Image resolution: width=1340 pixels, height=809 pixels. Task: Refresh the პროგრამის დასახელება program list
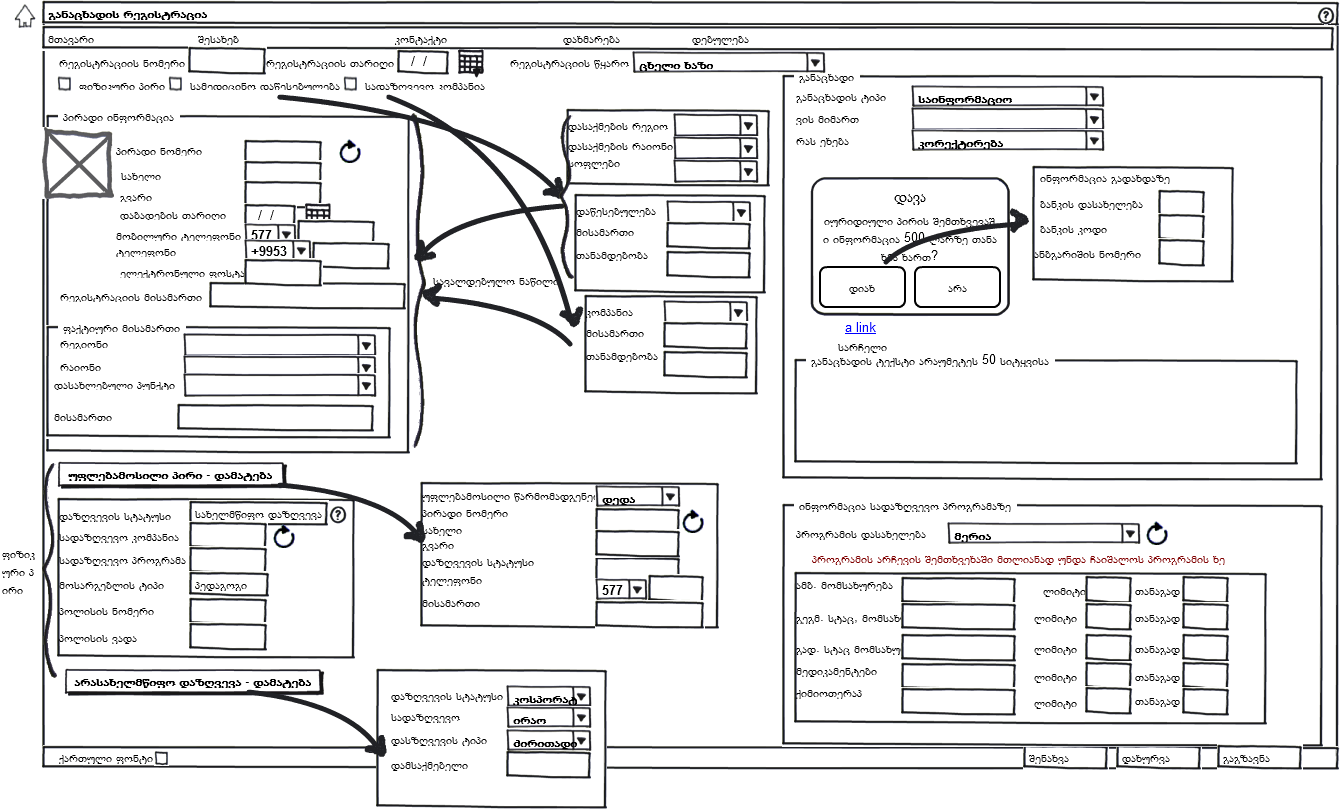coord(1157,533)
